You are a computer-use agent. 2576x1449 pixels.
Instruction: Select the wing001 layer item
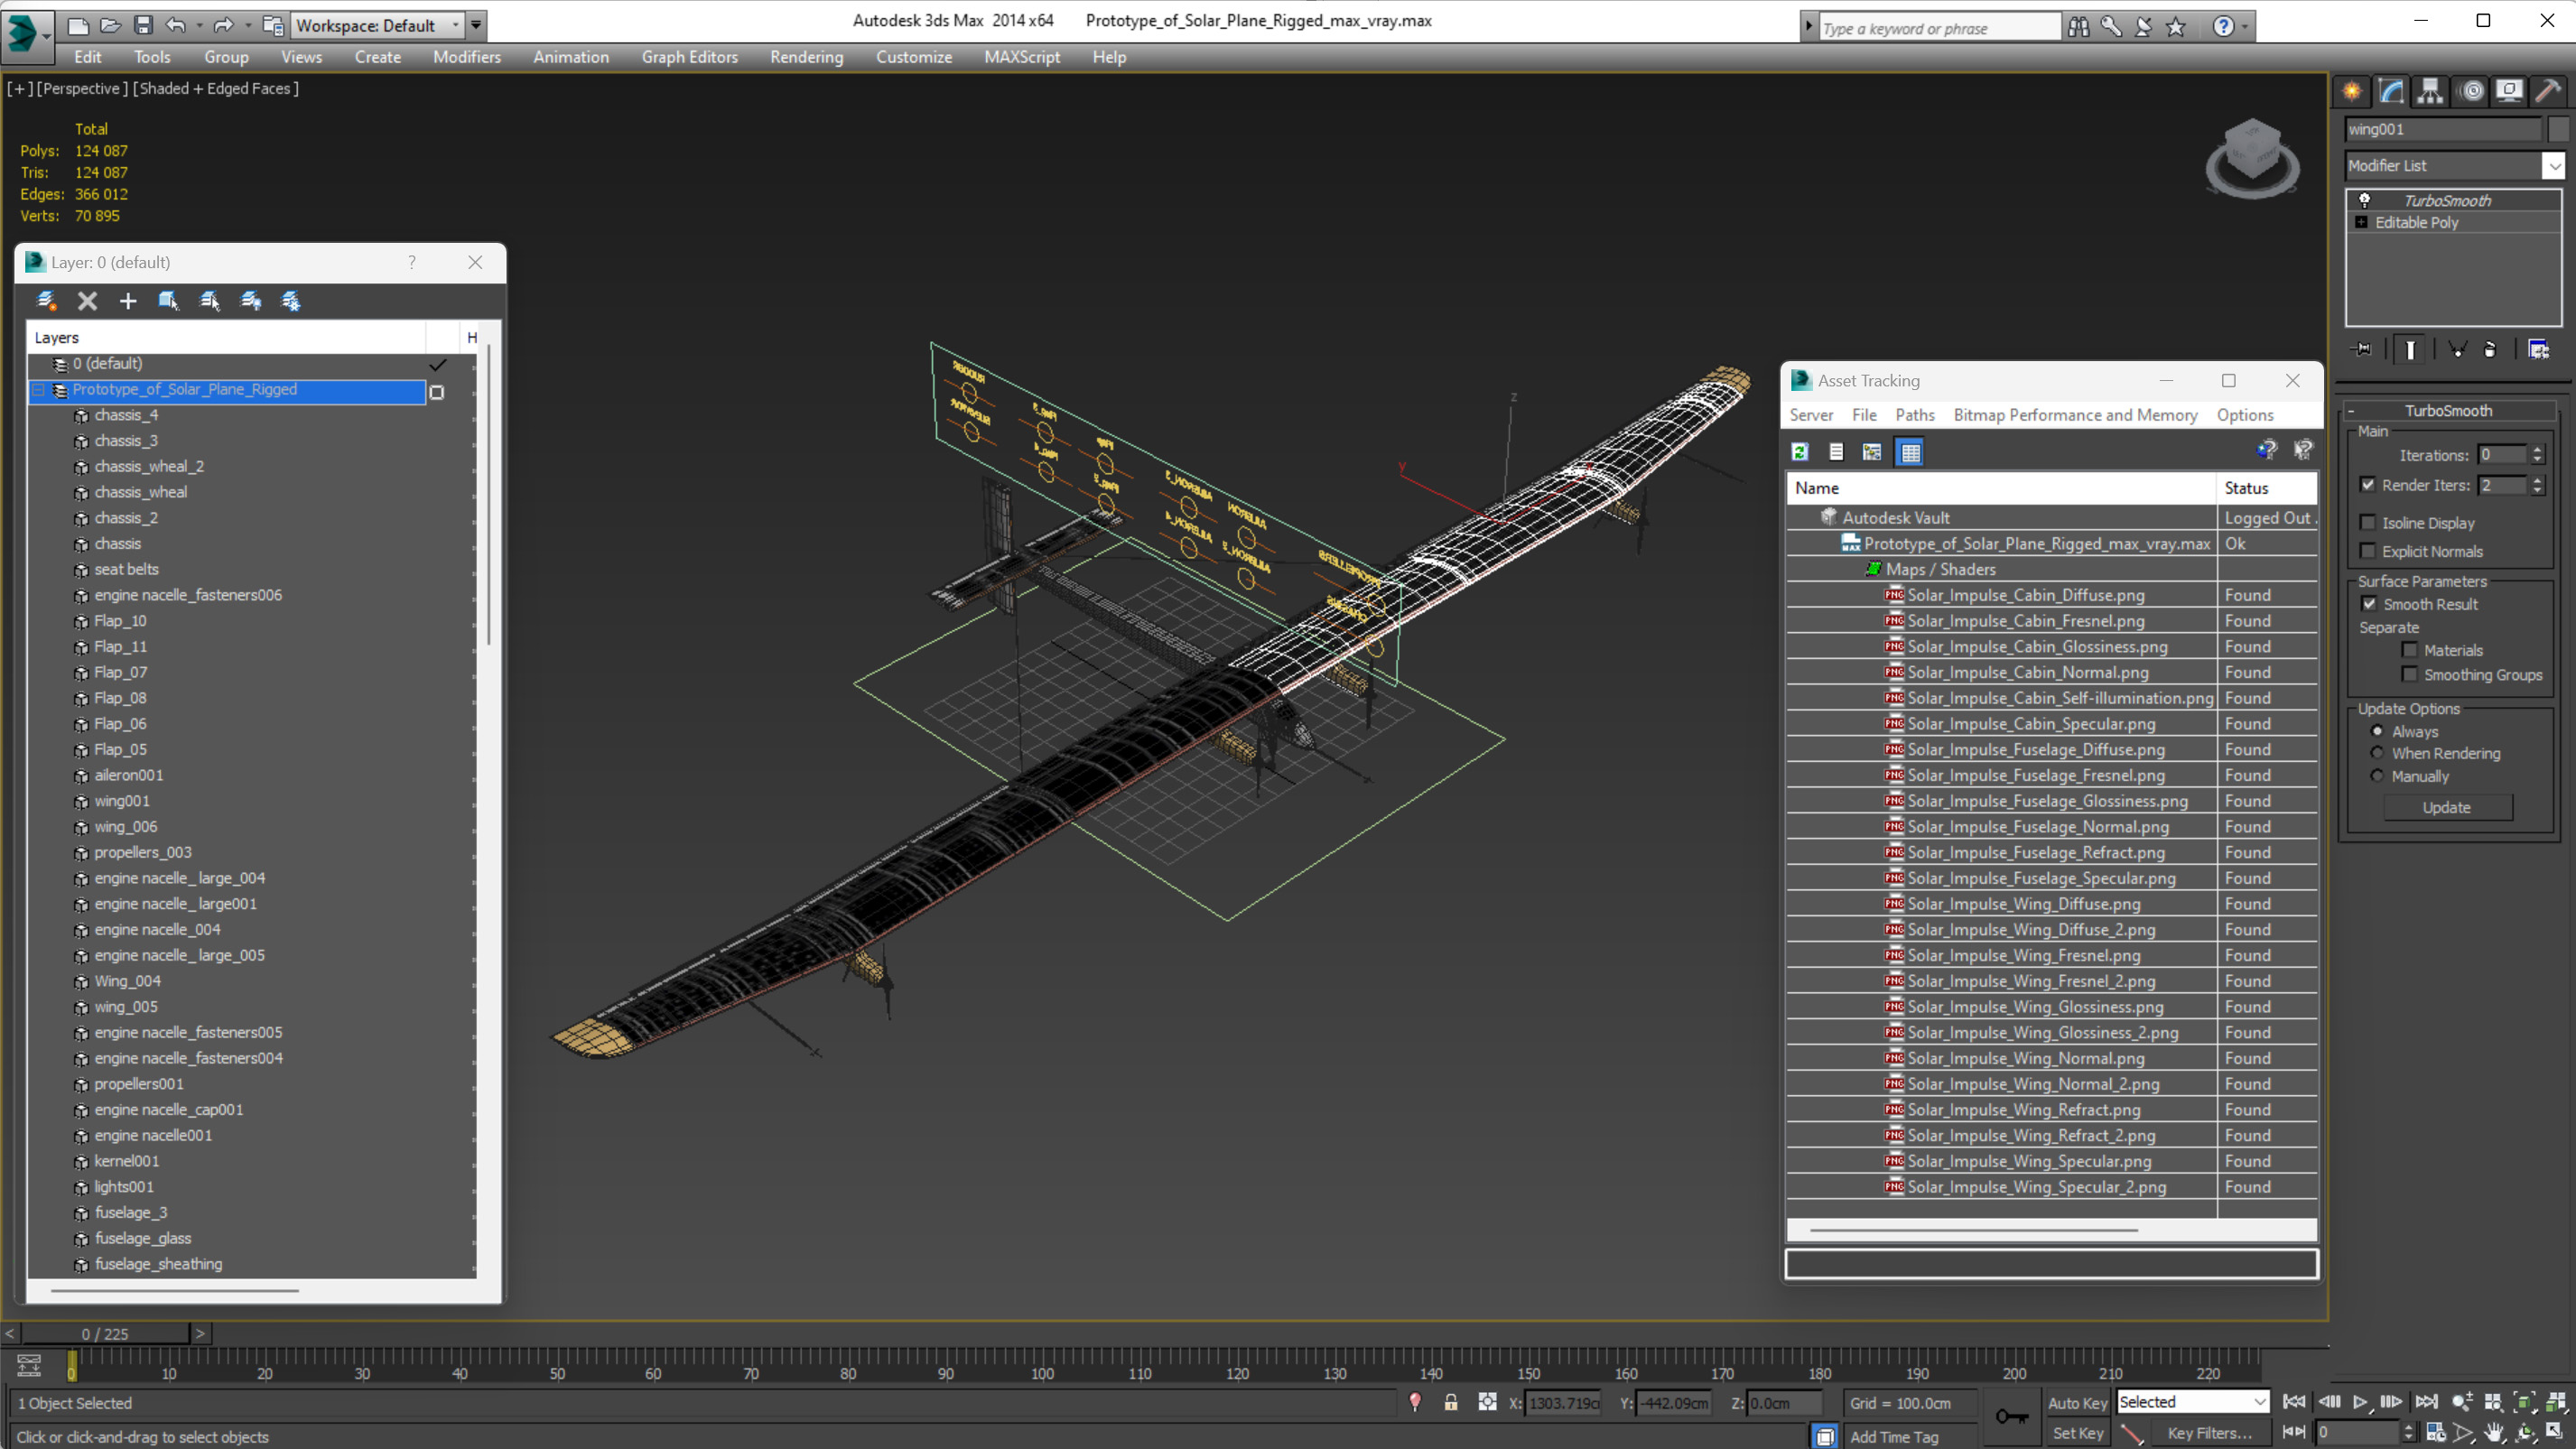pos(122,801)
